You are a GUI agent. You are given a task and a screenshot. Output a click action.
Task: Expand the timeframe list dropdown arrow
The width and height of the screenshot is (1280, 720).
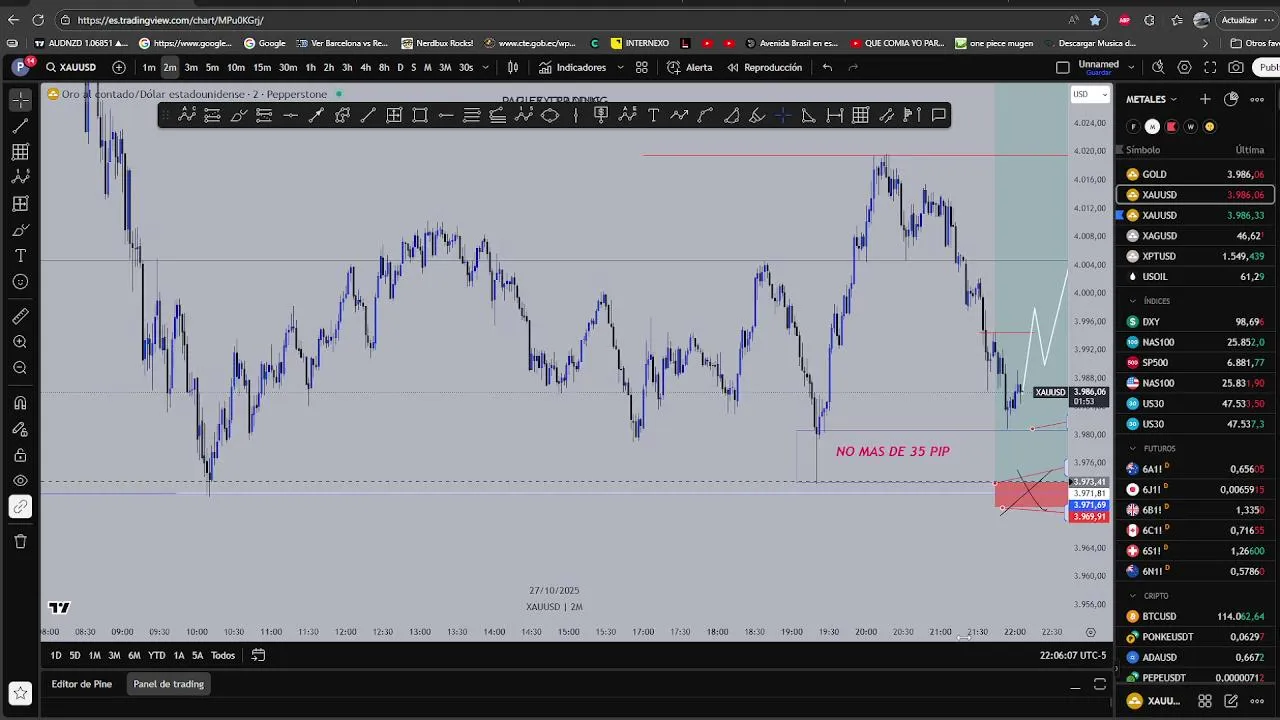[x=486, y=67]
